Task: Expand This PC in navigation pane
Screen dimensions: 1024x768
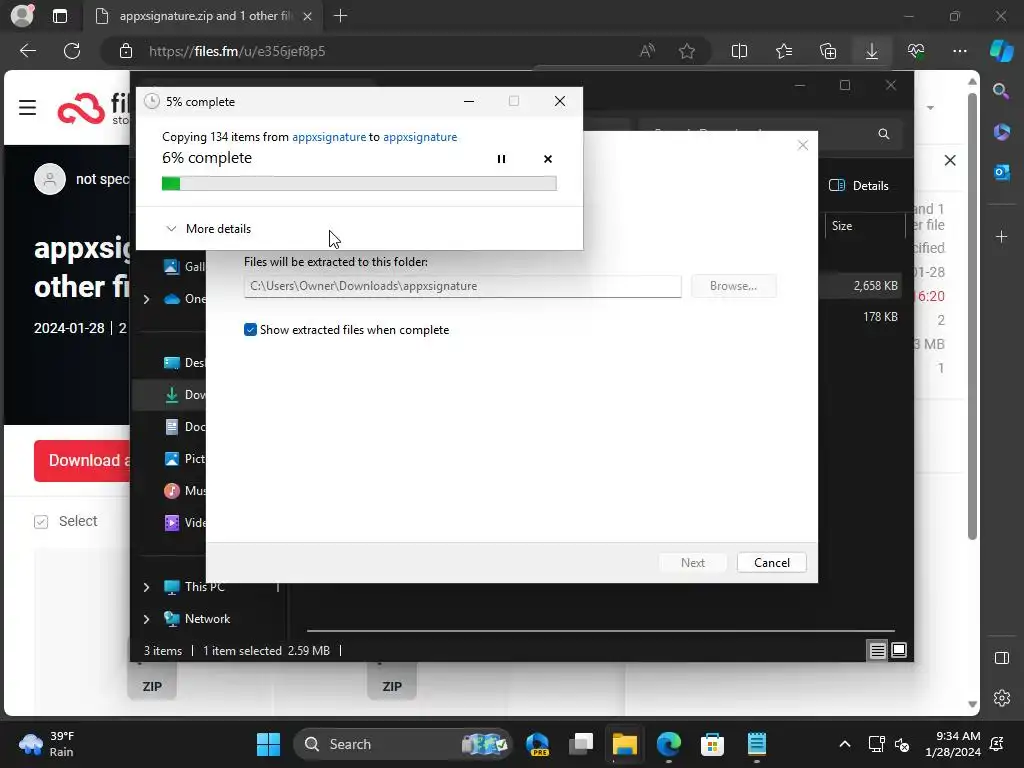Action: click(x=146, y=587)
